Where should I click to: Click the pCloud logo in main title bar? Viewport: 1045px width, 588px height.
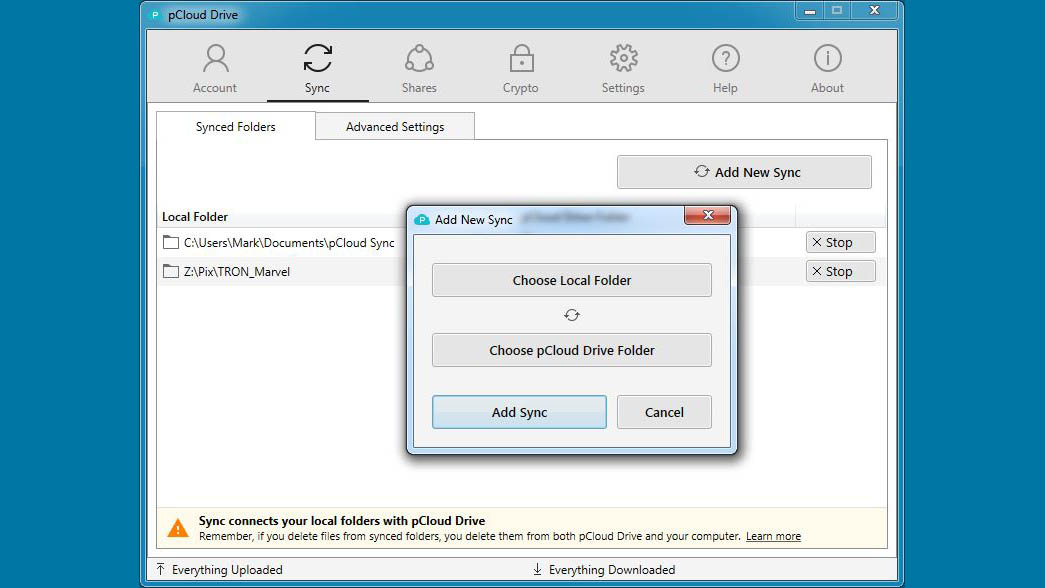155,15
